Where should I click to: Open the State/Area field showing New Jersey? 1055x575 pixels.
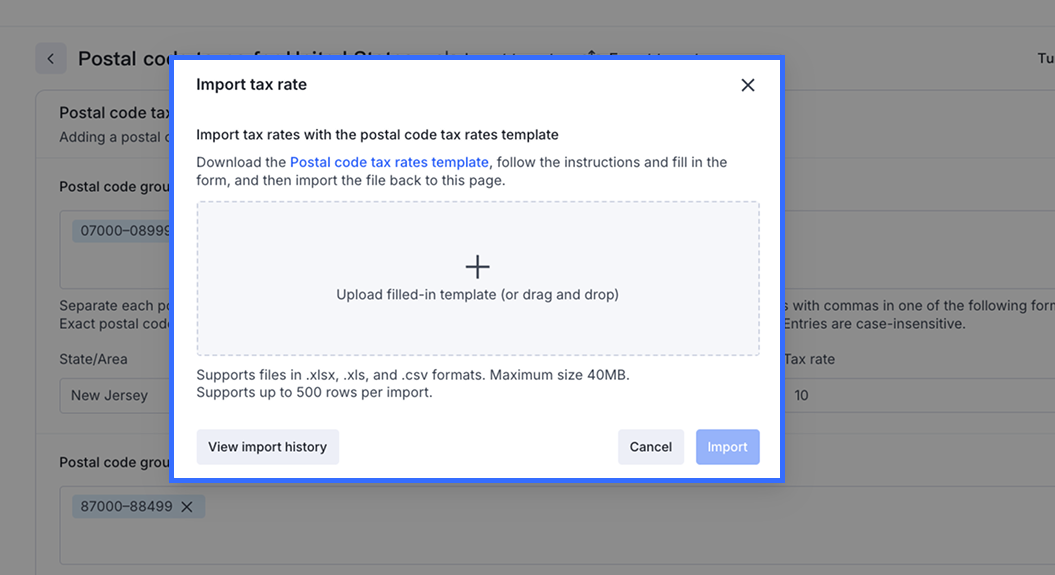click(x=110, y=395)
